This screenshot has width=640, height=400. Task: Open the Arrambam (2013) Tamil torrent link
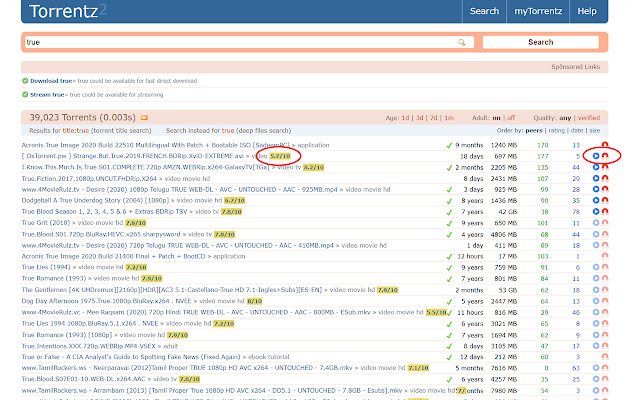coord(212,391)
